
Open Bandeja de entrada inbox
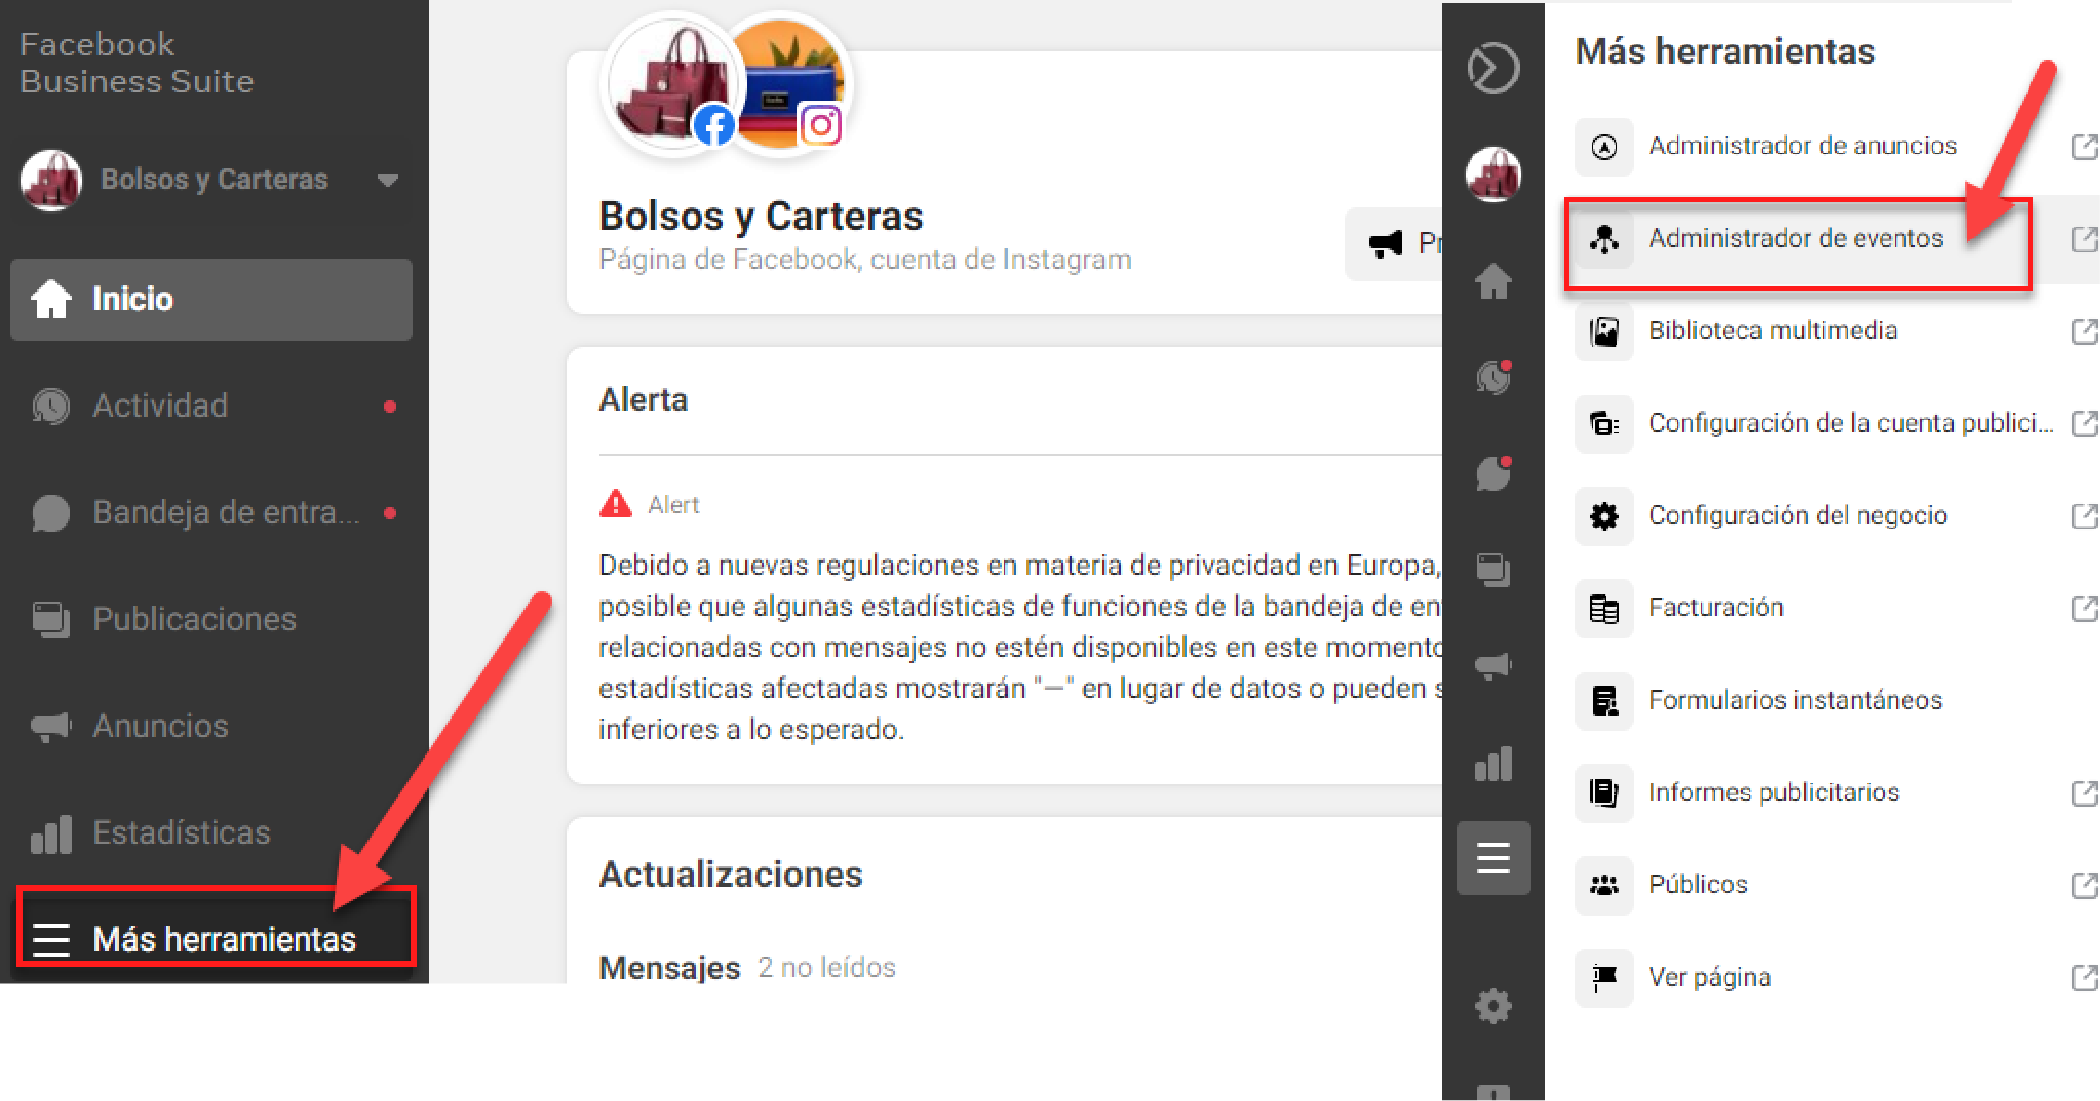pos(224,513)
